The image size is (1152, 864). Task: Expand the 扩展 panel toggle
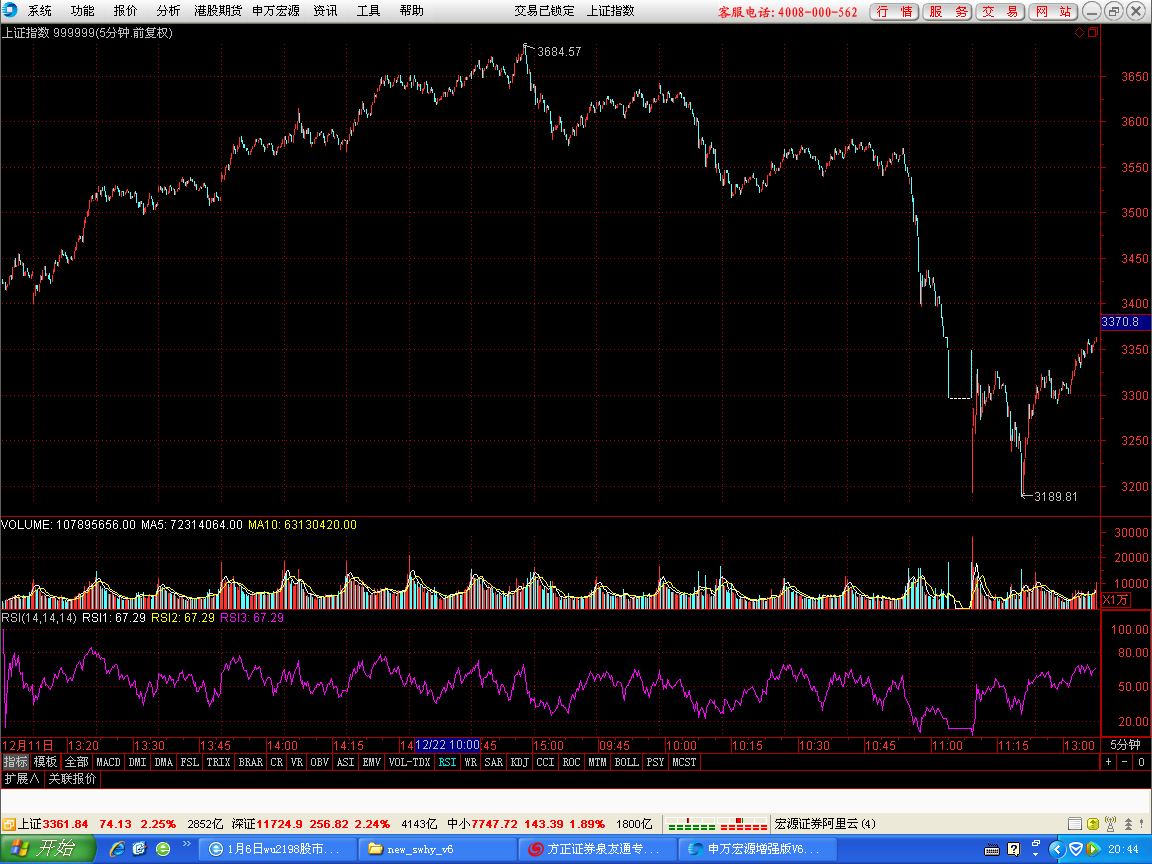22,778
